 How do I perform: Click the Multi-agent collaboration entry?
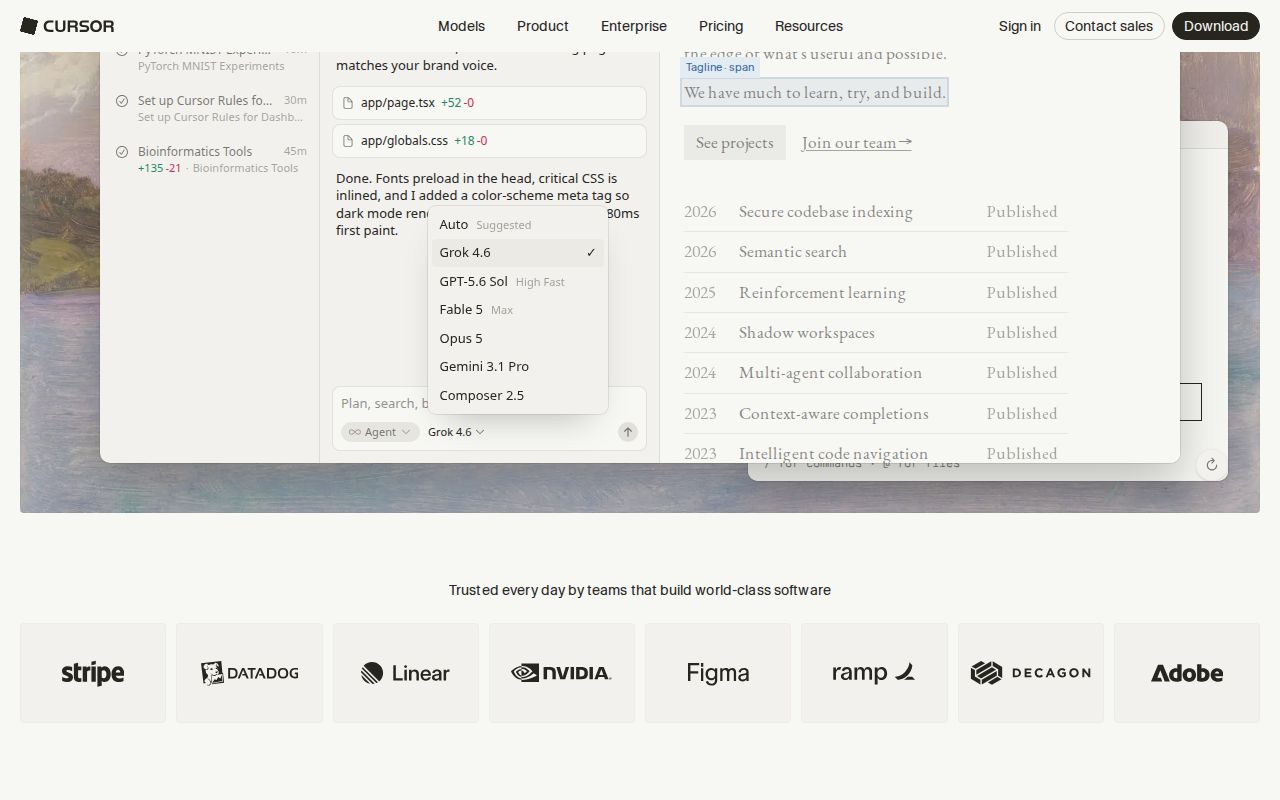coord(876,373)
